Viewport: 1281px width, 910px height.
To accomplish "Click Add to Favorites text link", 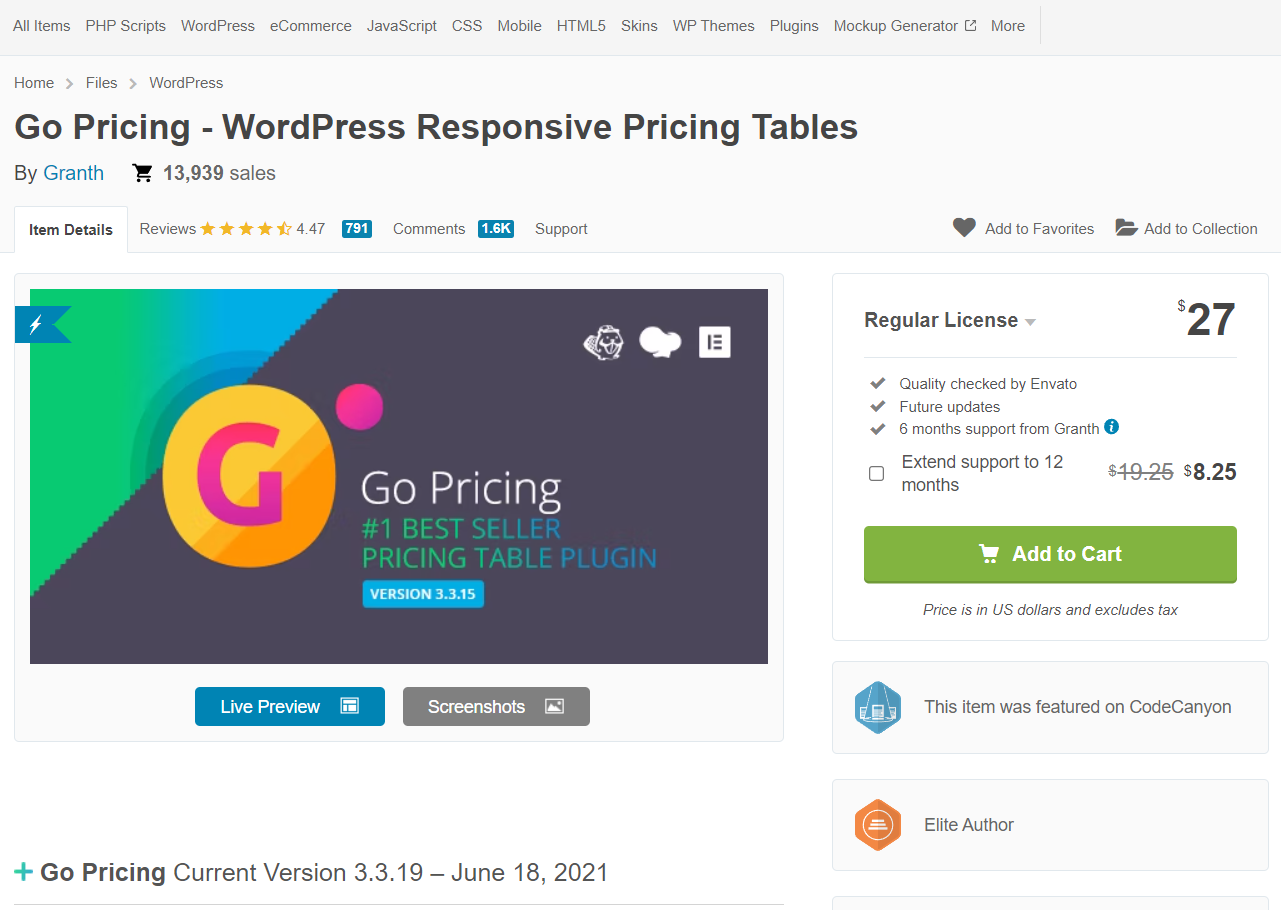I will point(1039,228).
